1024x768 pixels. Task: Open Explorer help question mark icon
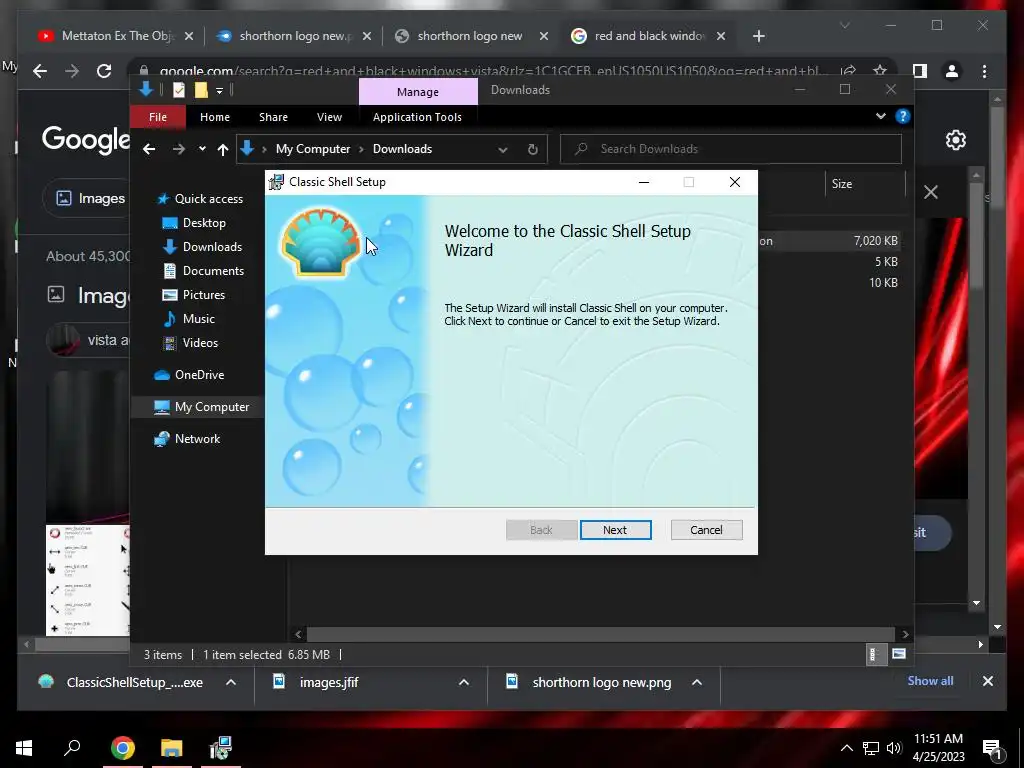pyautogui.click(x=903, y=116)
